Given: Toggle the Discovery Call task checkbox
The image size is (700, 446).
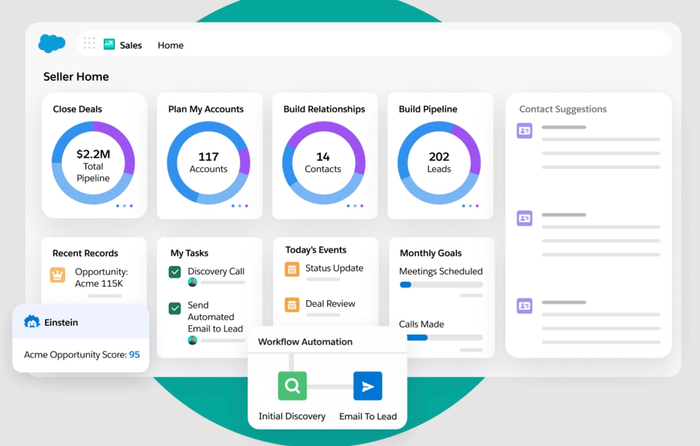Looking at the screenshot, I should [175, 272].
